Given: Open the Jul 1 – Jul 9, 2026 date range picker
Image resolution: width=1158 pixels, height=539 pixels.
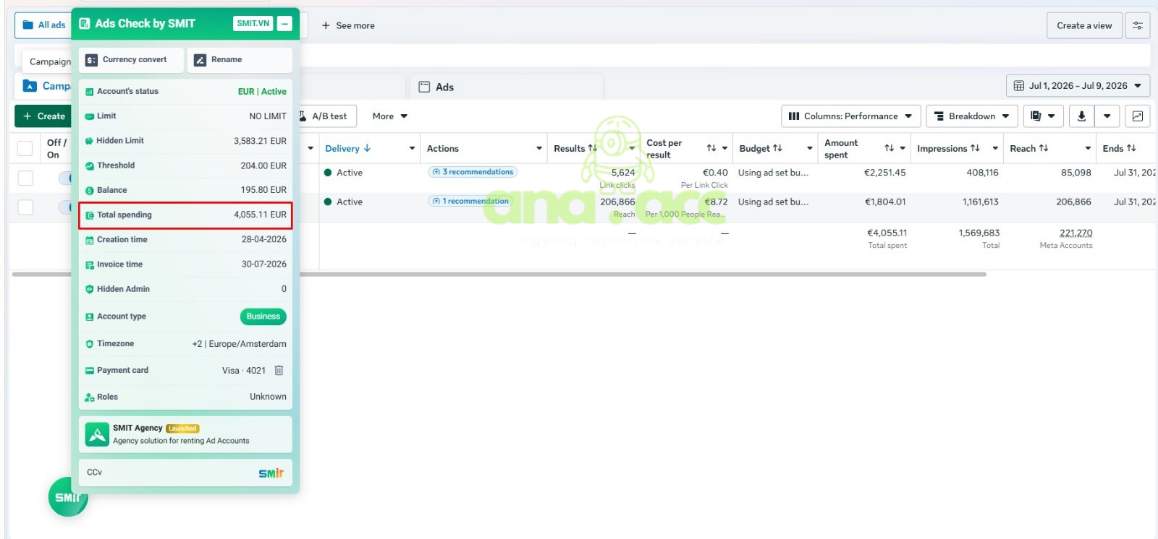Looking at the screenshot, I should (x=1078, y=86).
